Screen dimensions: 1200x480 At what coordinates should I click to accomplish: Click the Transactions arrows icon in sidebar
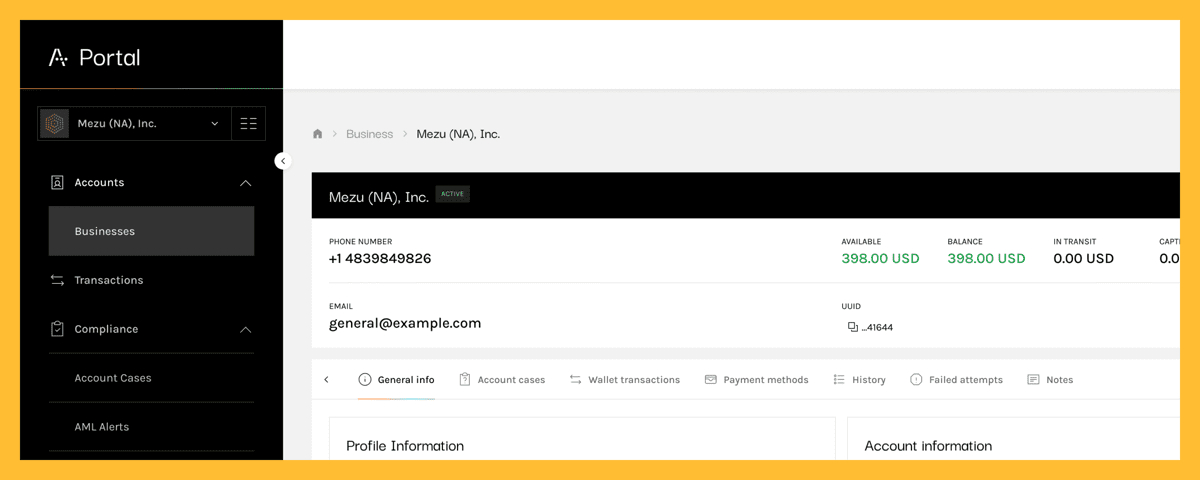57,281
